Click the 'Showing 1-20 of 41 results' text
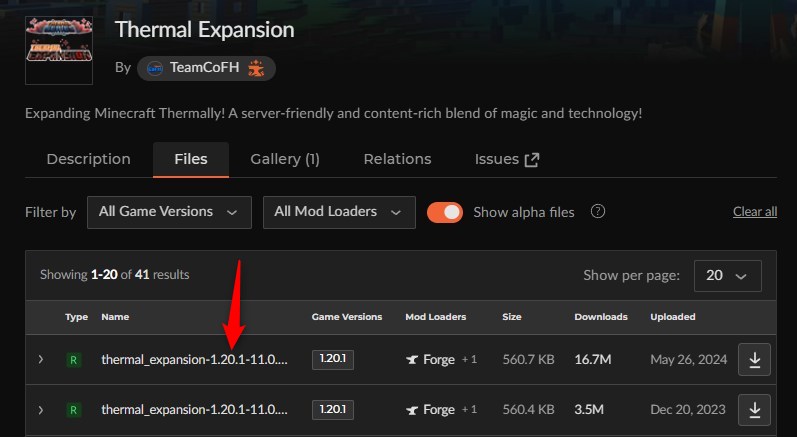797x437 pixels. [x=114, y=275]
